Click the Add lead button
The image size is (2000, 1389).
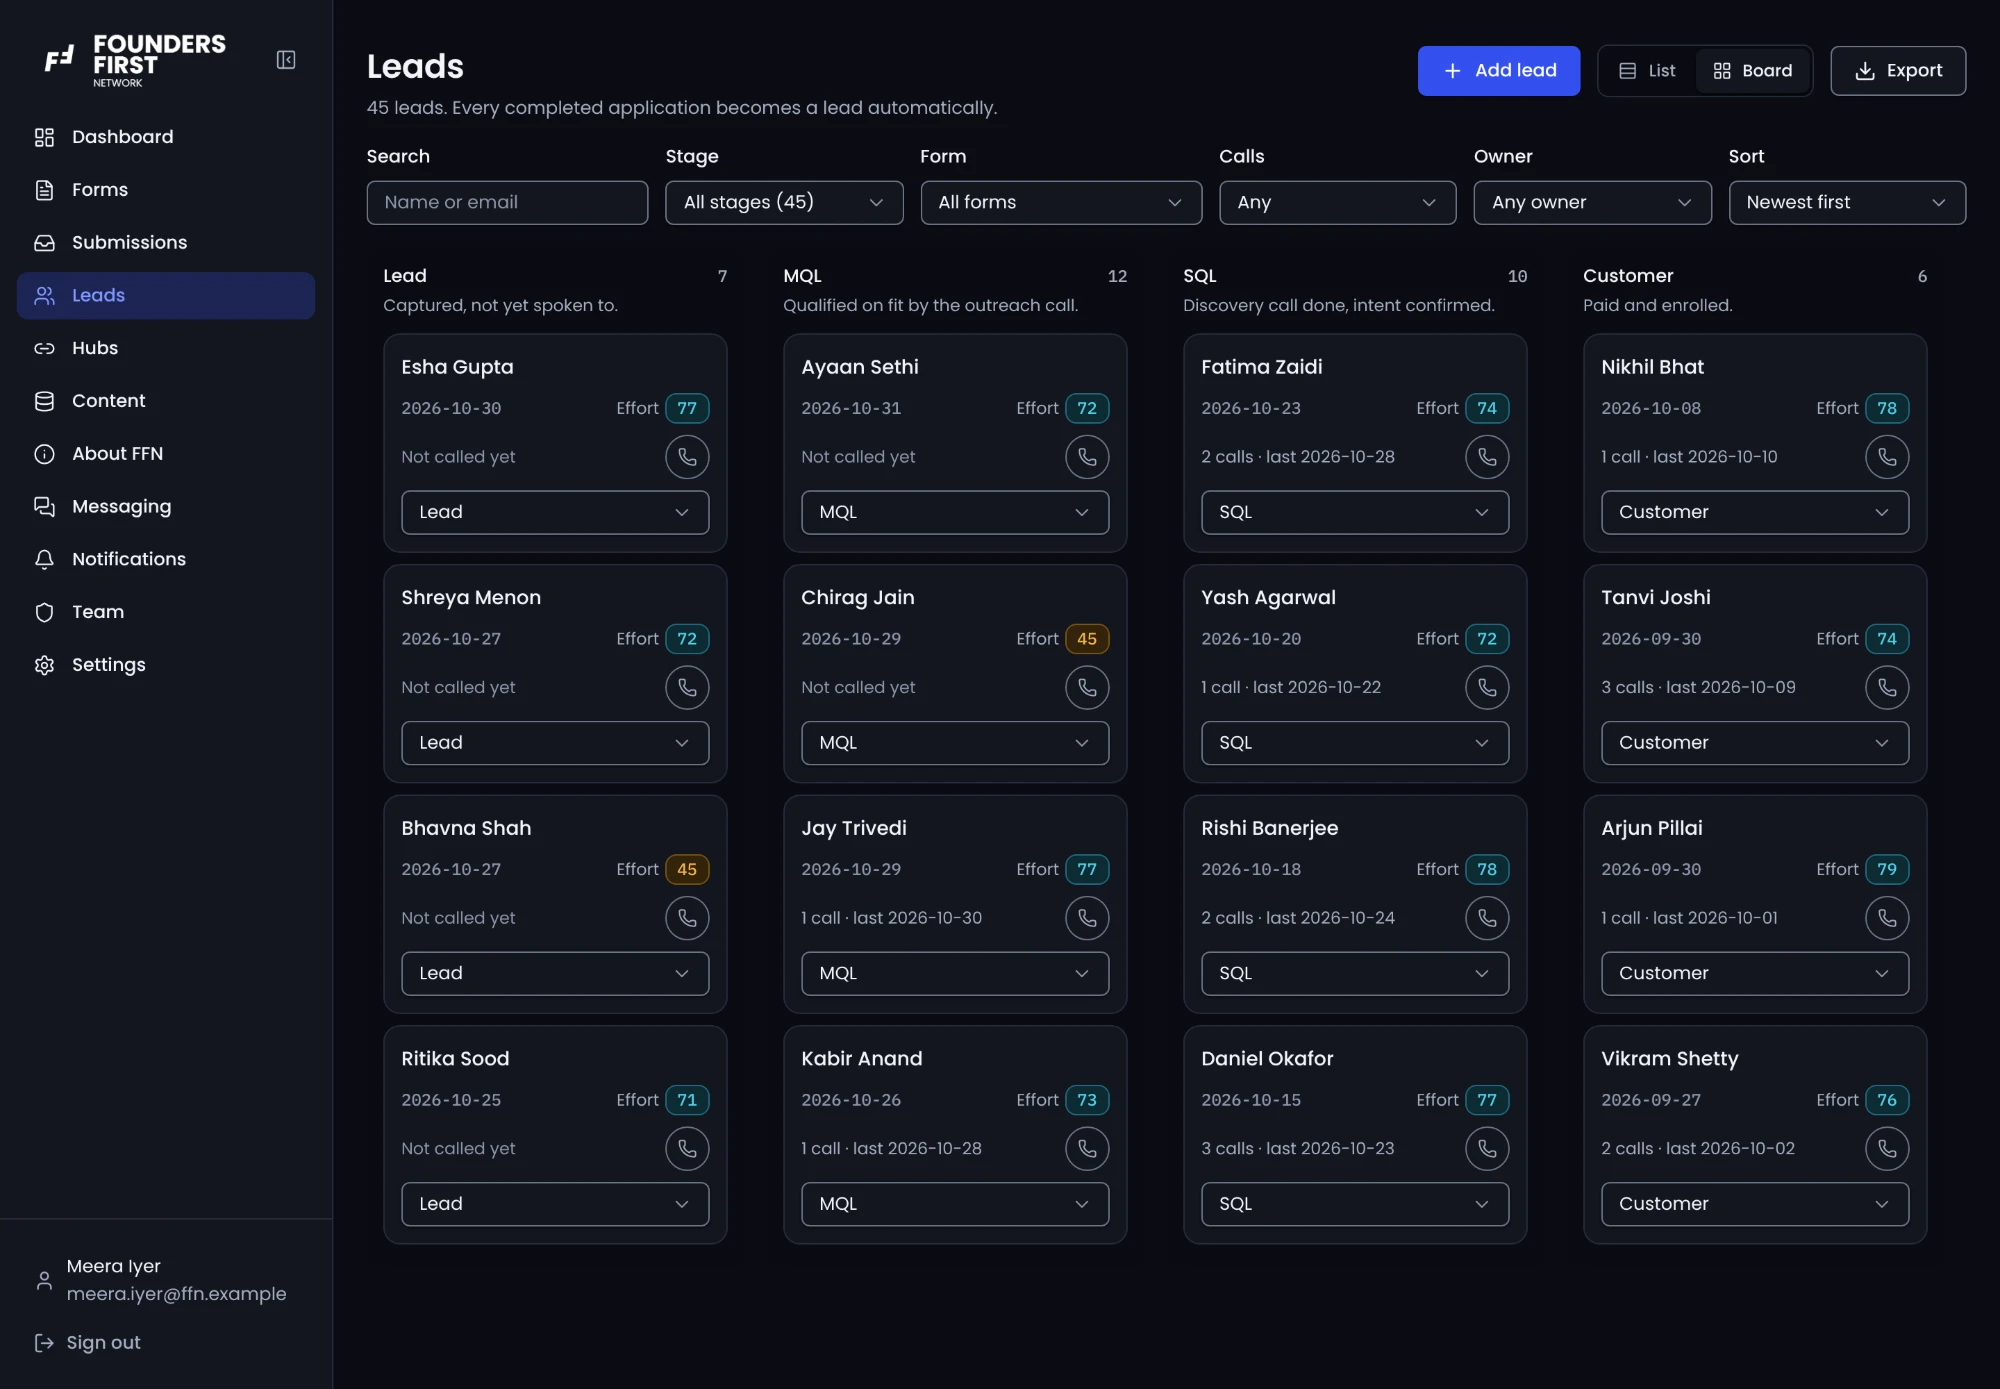[x=1499, y=71]
